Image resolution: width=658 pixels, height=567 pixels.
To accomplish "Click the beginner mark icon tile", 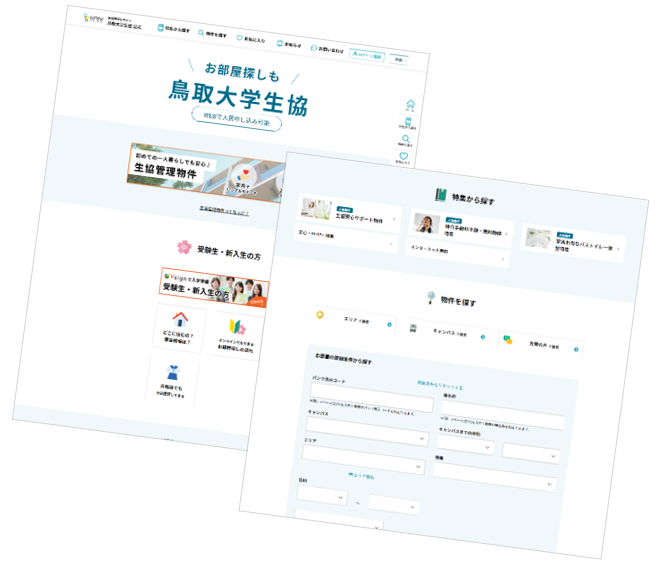I will point(238,327).
